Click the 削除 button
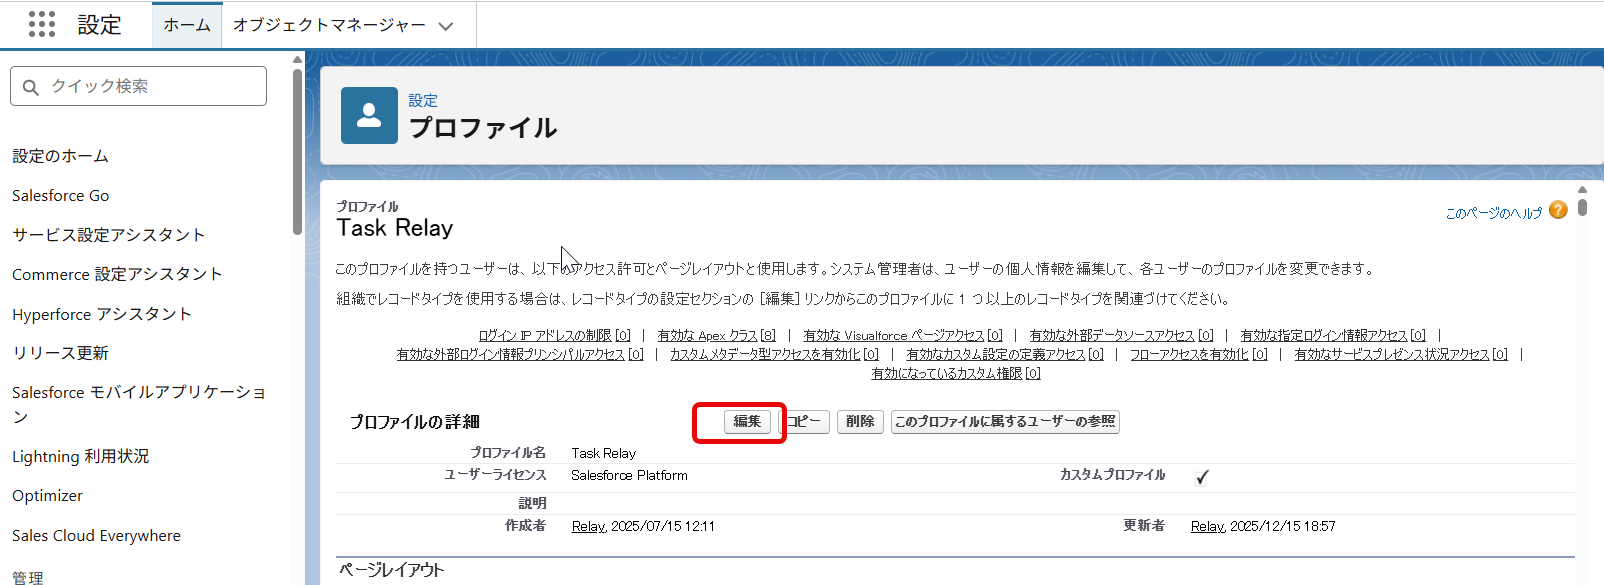 click(860, 422)
